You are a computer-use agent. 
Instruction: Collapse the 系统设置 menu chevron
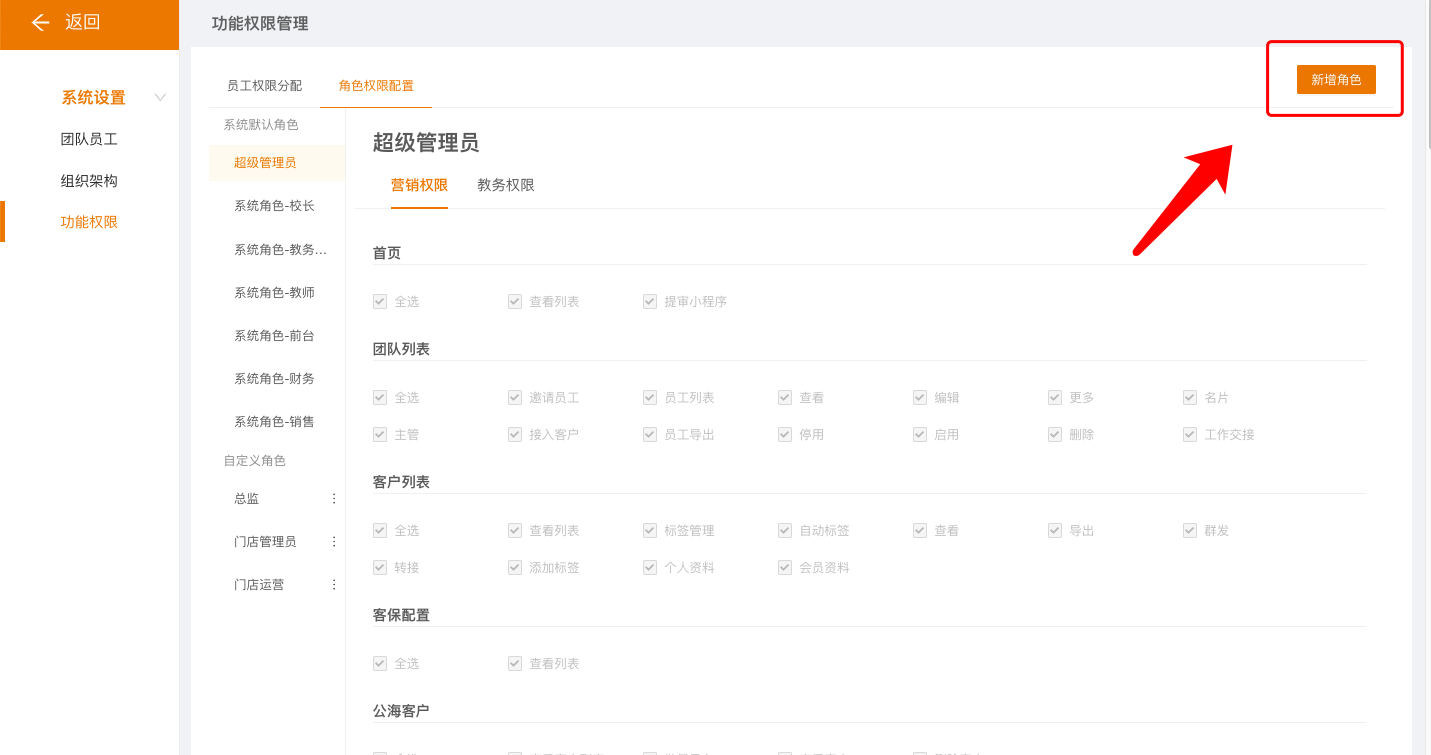coord(160,97)
